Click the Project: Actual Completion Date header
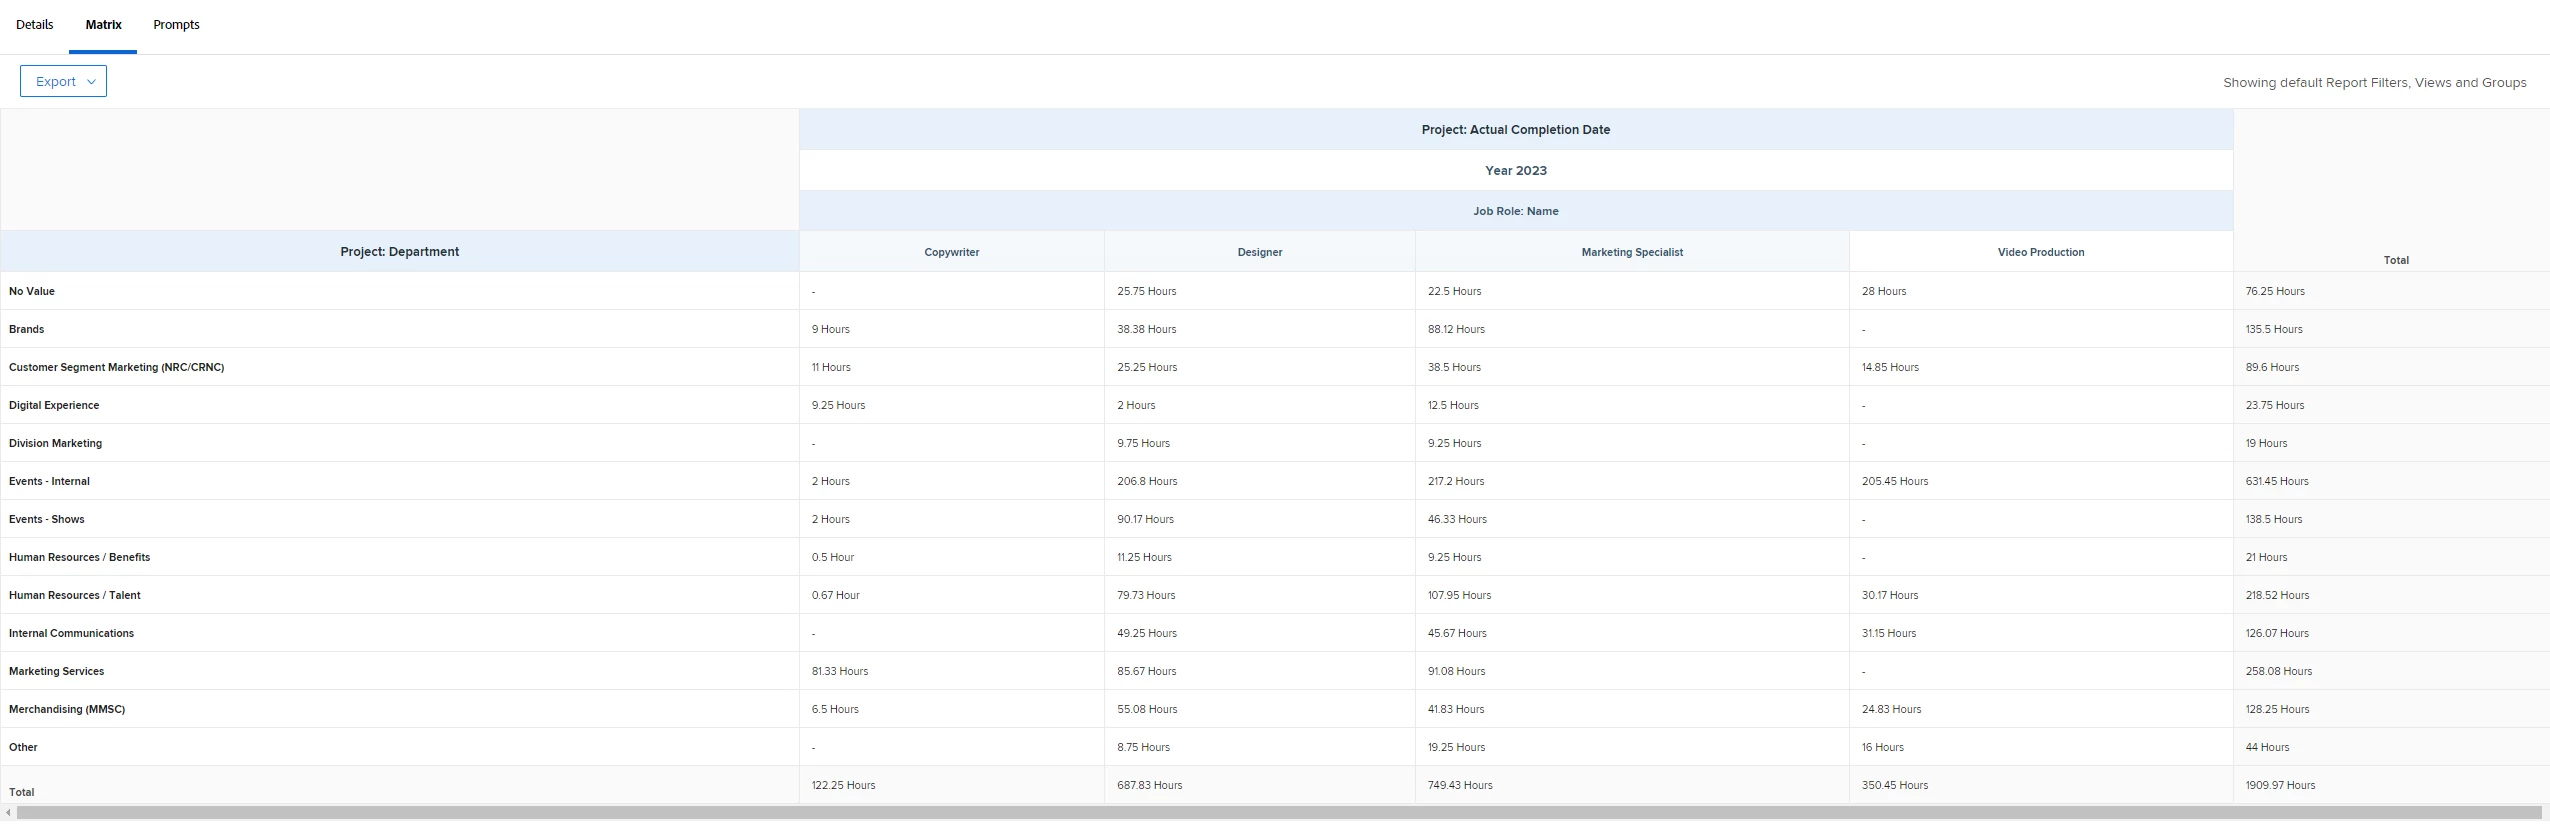This screenshot has width=2550, height=826. click(1516, 130)
